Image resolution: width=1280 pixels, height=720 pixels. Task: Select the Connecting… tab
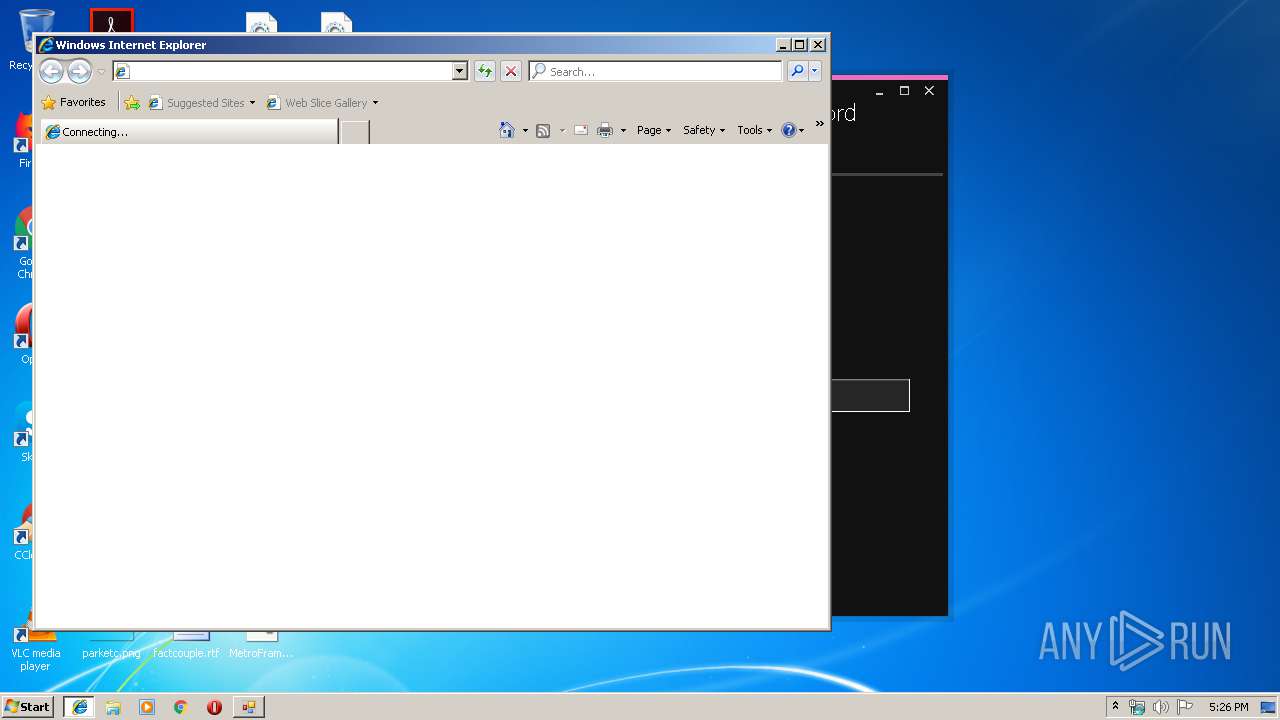[189, 132]
